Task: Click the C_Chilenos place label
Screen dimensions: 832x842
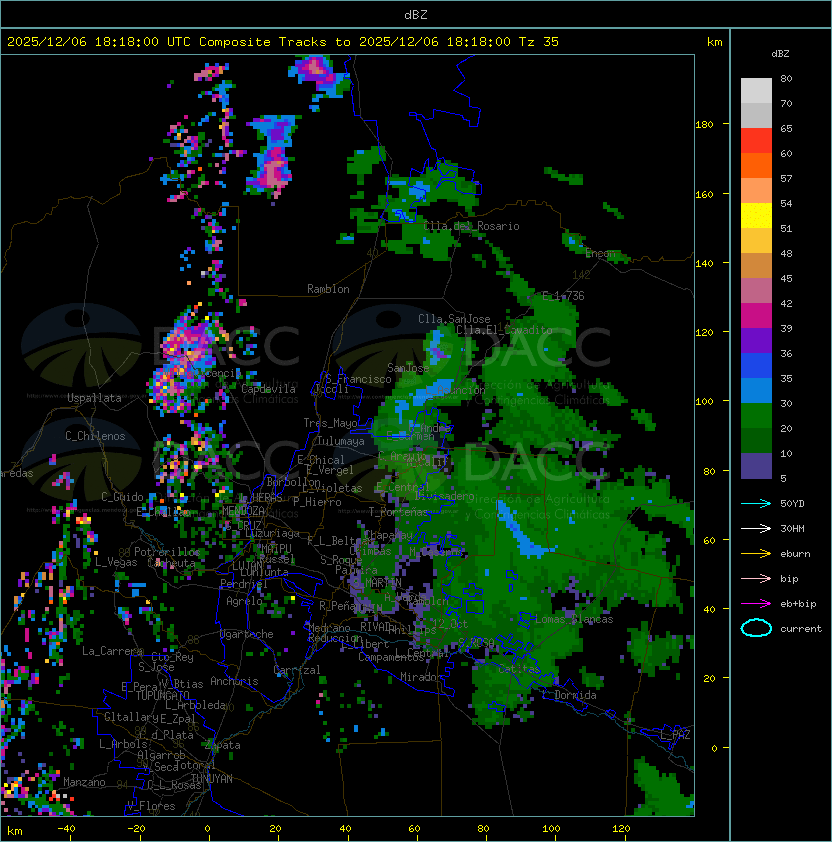Action: [95, 436]
